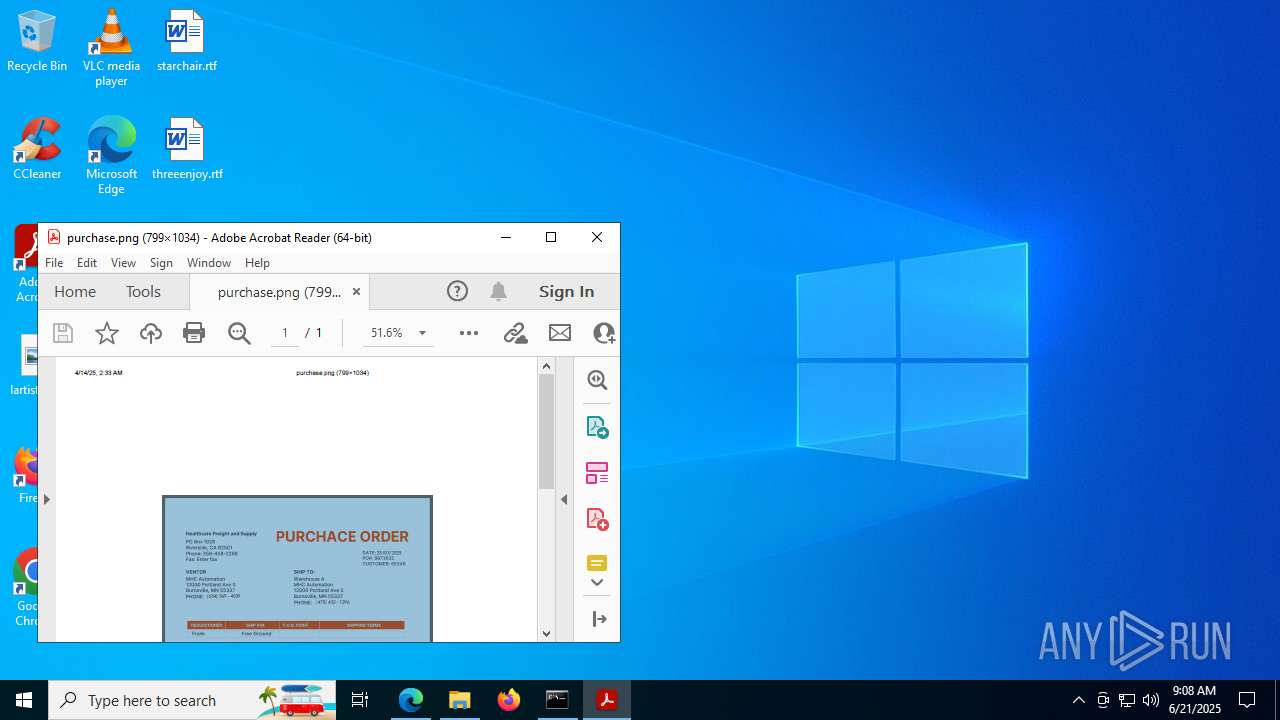
Task: Expand the left navigation pane arrow
Action: click(x=46, y=499)
